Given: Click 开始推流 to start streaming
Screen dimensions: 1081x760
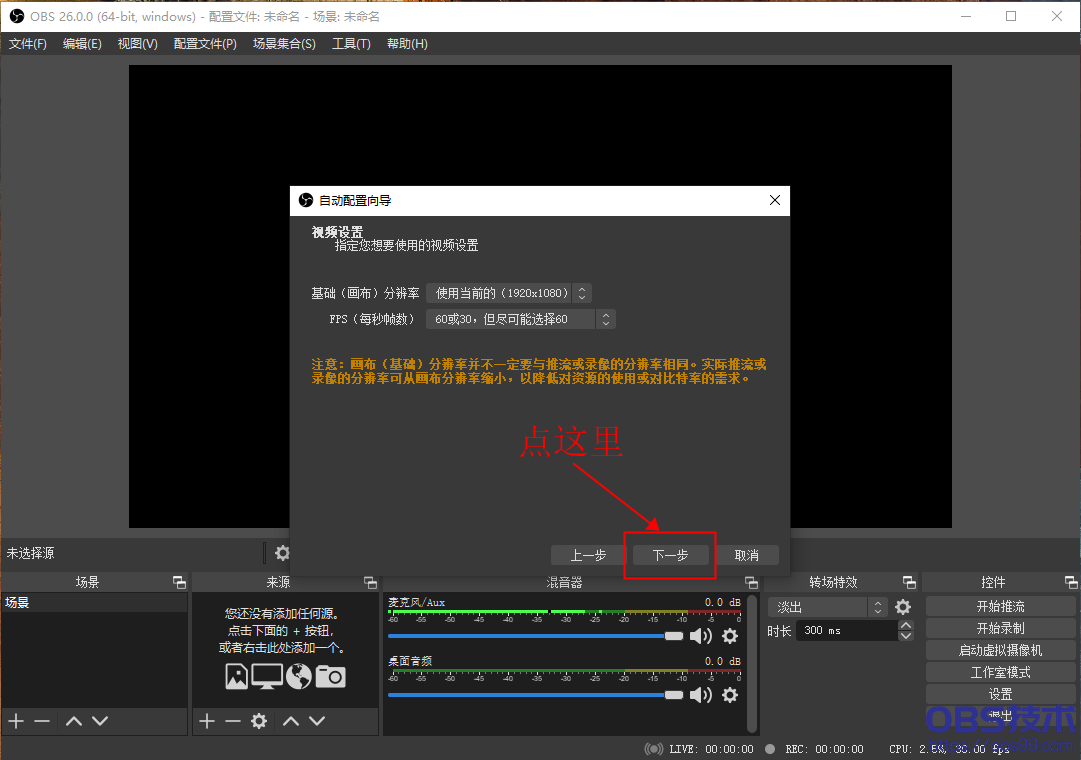Looking at the screenshot, I should pyautogui.click(x=1000, y=606).
